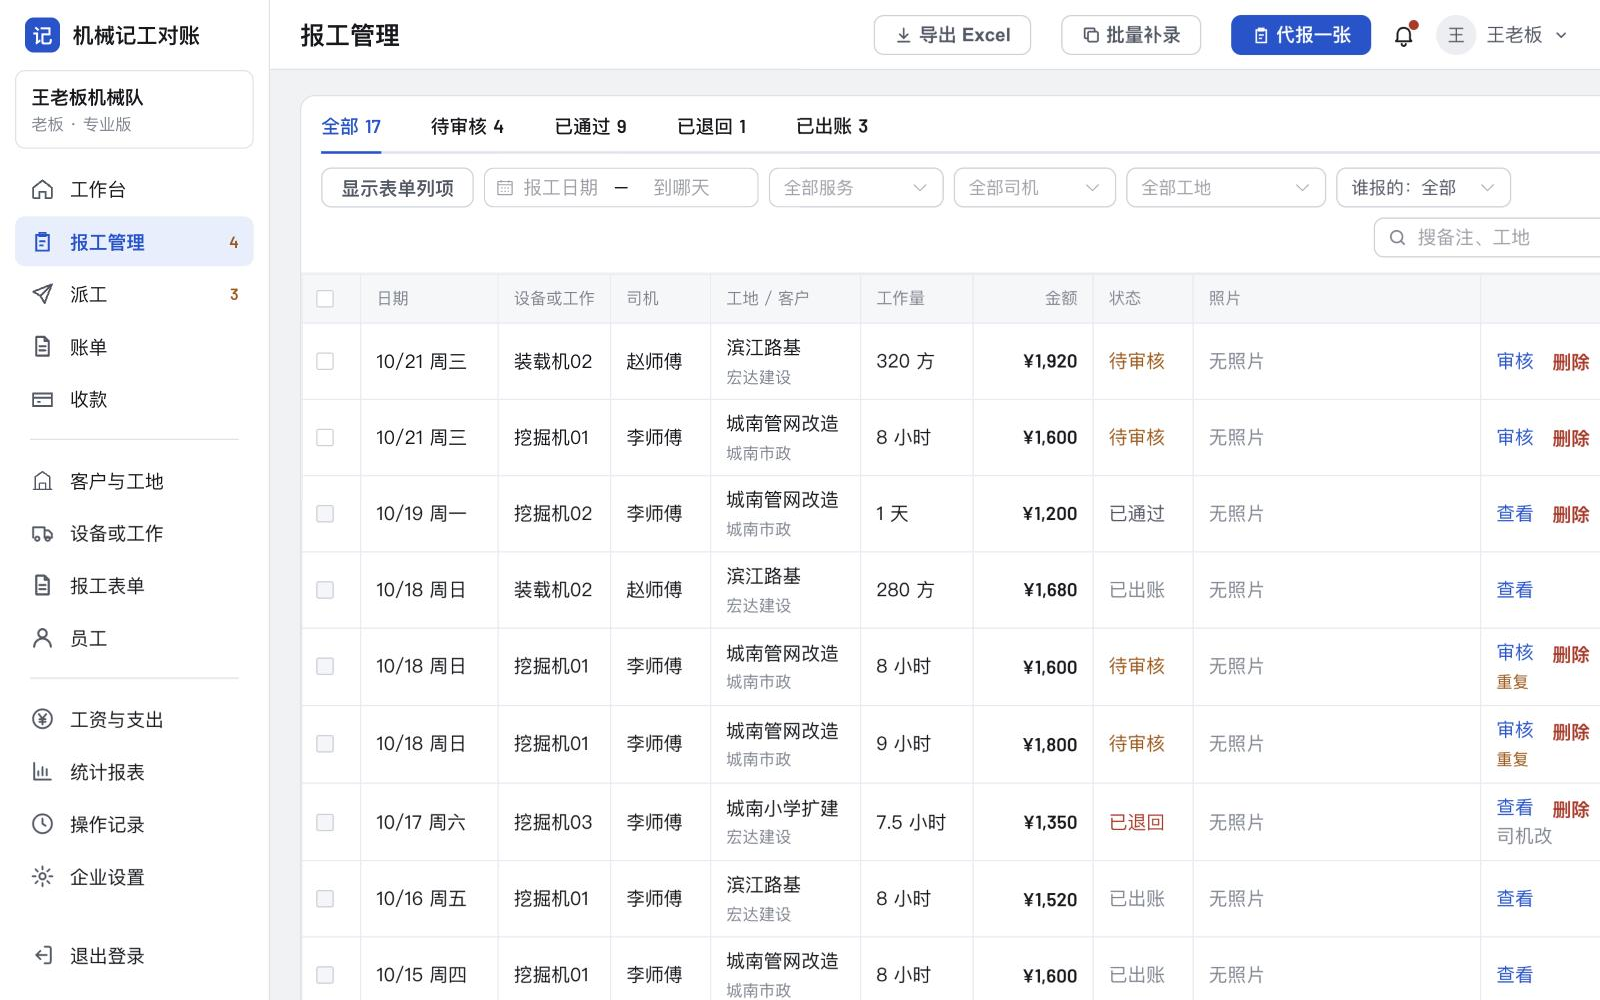Open the 谁报的: 全部 dropdown

[x=1423, y=188]
